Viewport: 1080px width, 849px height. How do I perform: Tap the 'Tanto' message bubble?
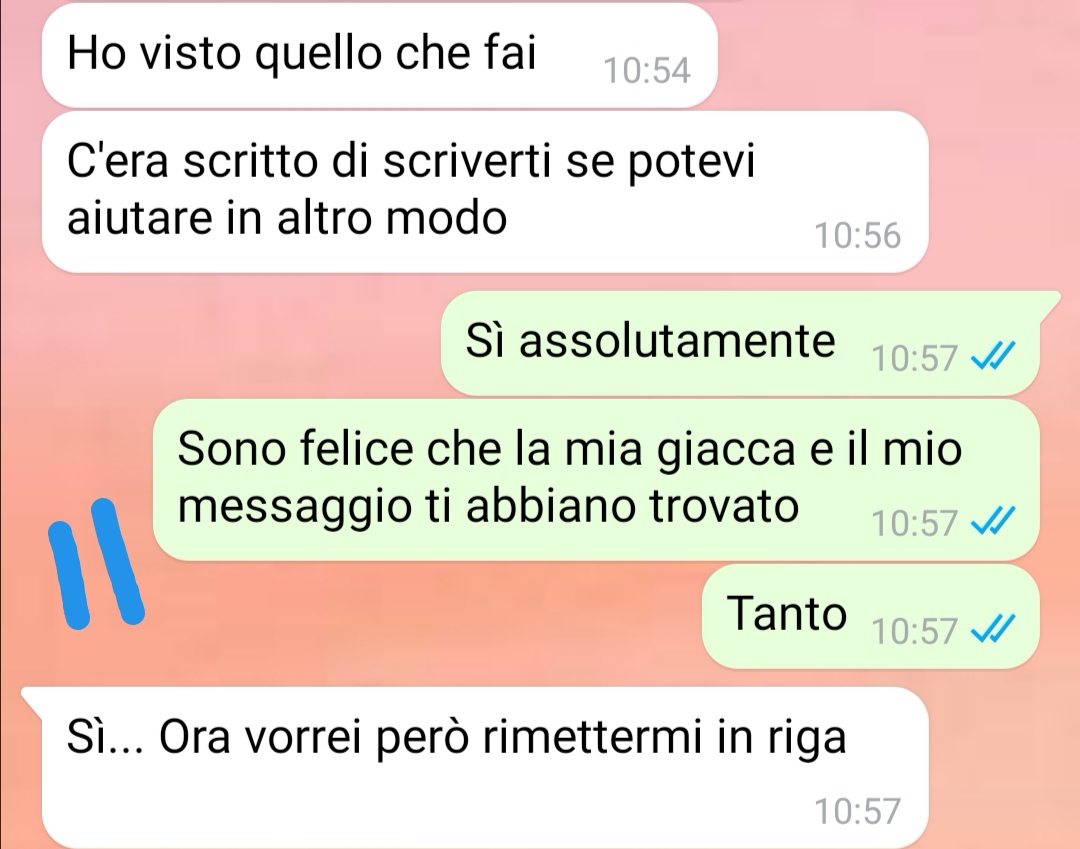tap(871, 616)
